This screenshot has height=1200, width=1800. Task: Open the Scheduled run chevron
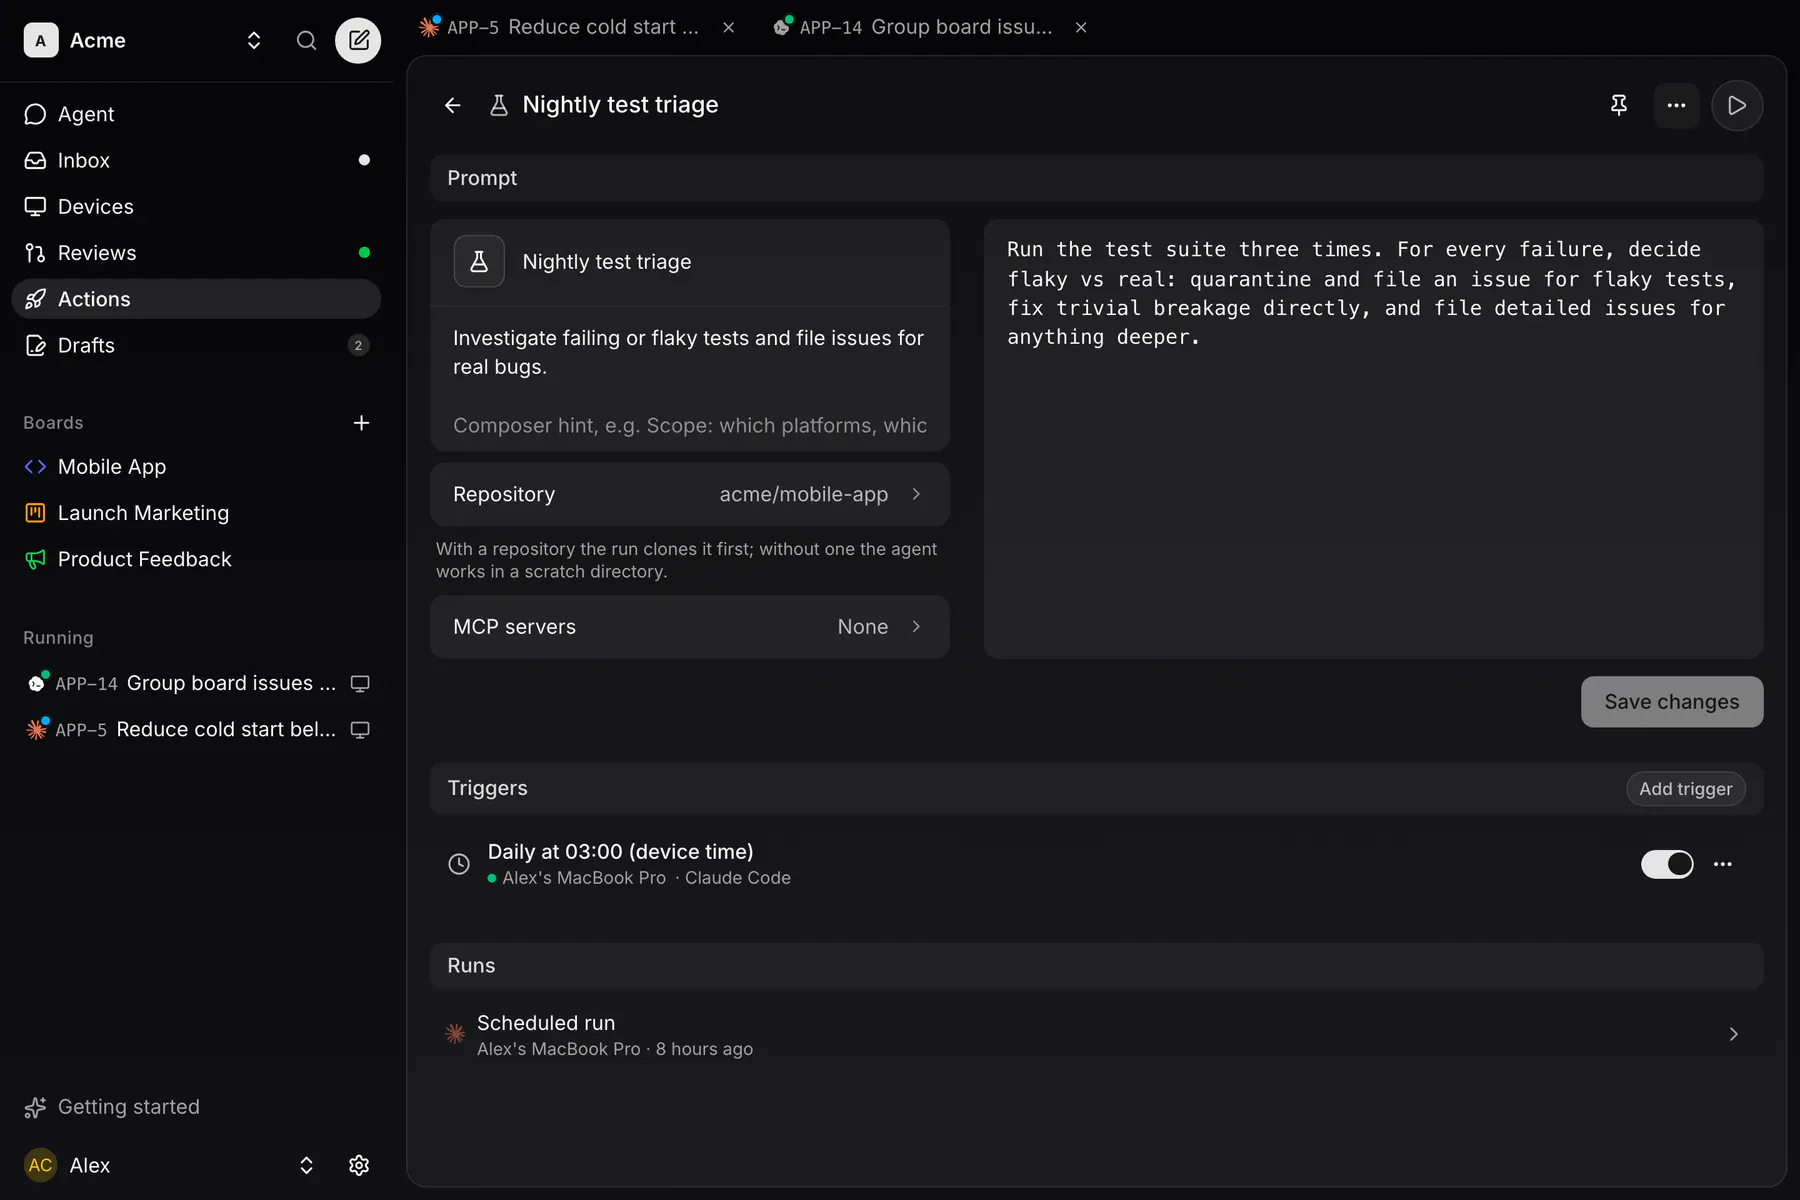tap(1733, 1034)
